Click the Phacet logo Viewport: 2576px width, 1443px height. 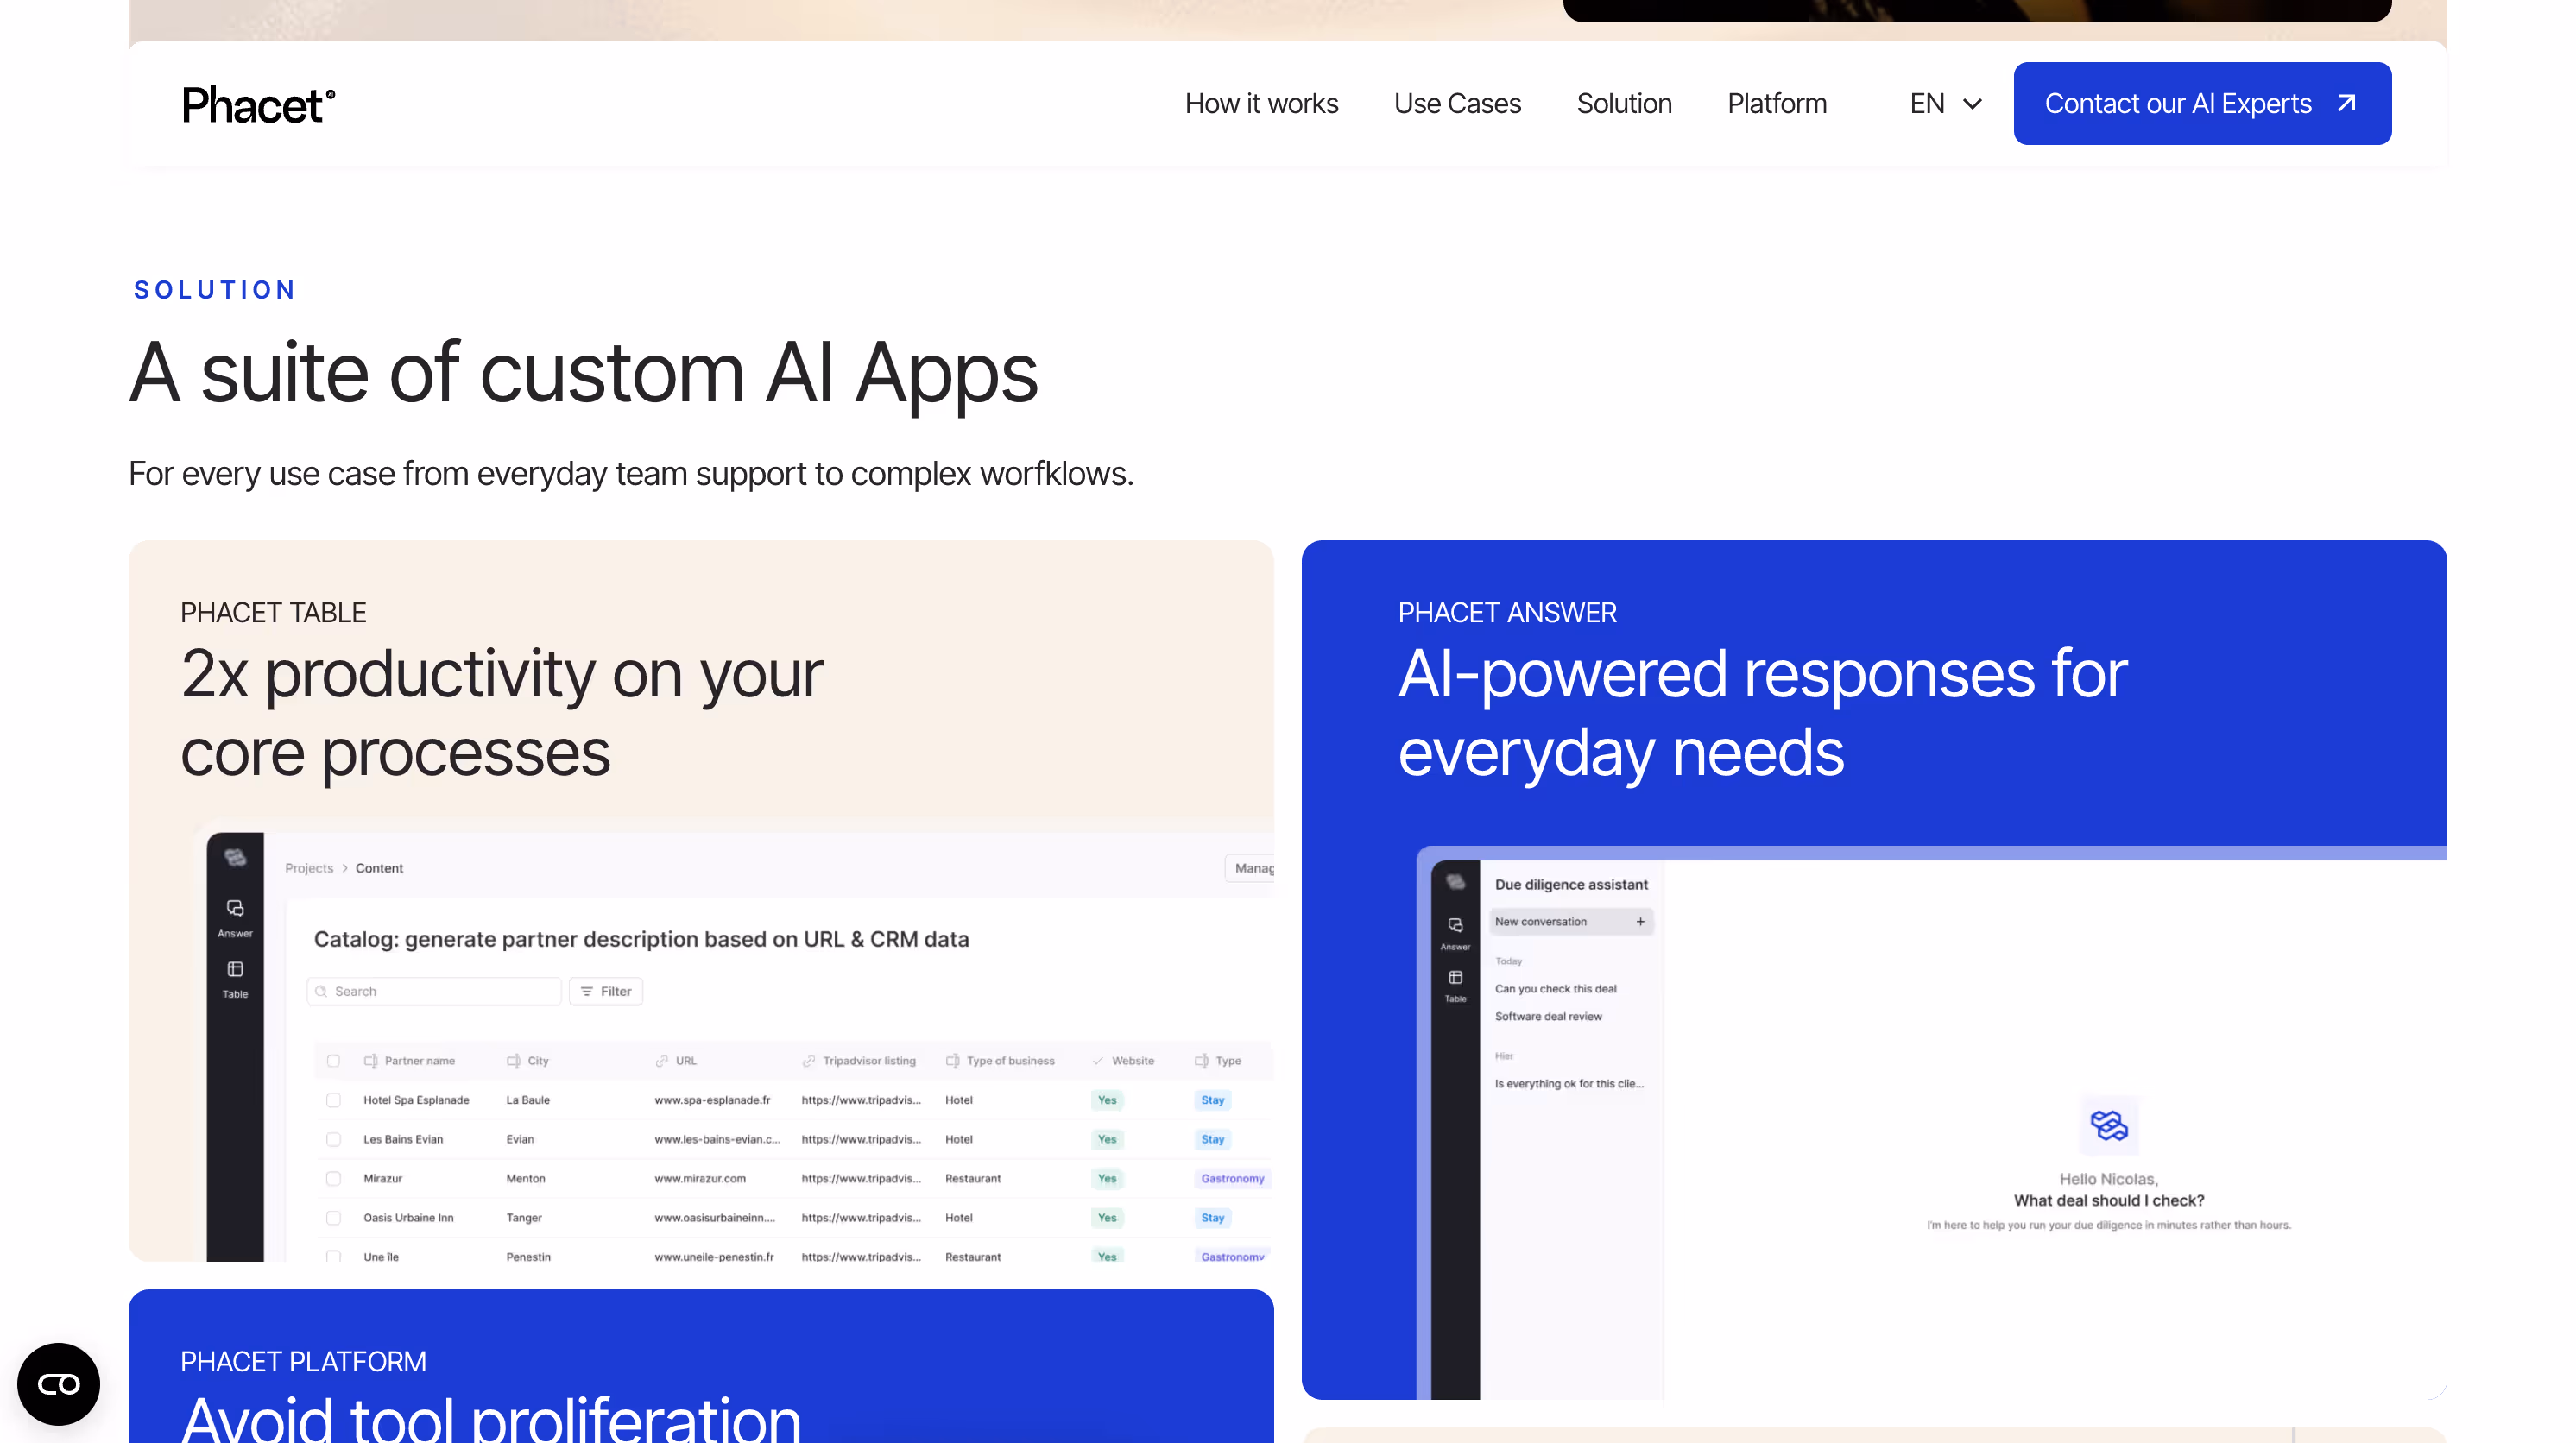tap(258, 104)
